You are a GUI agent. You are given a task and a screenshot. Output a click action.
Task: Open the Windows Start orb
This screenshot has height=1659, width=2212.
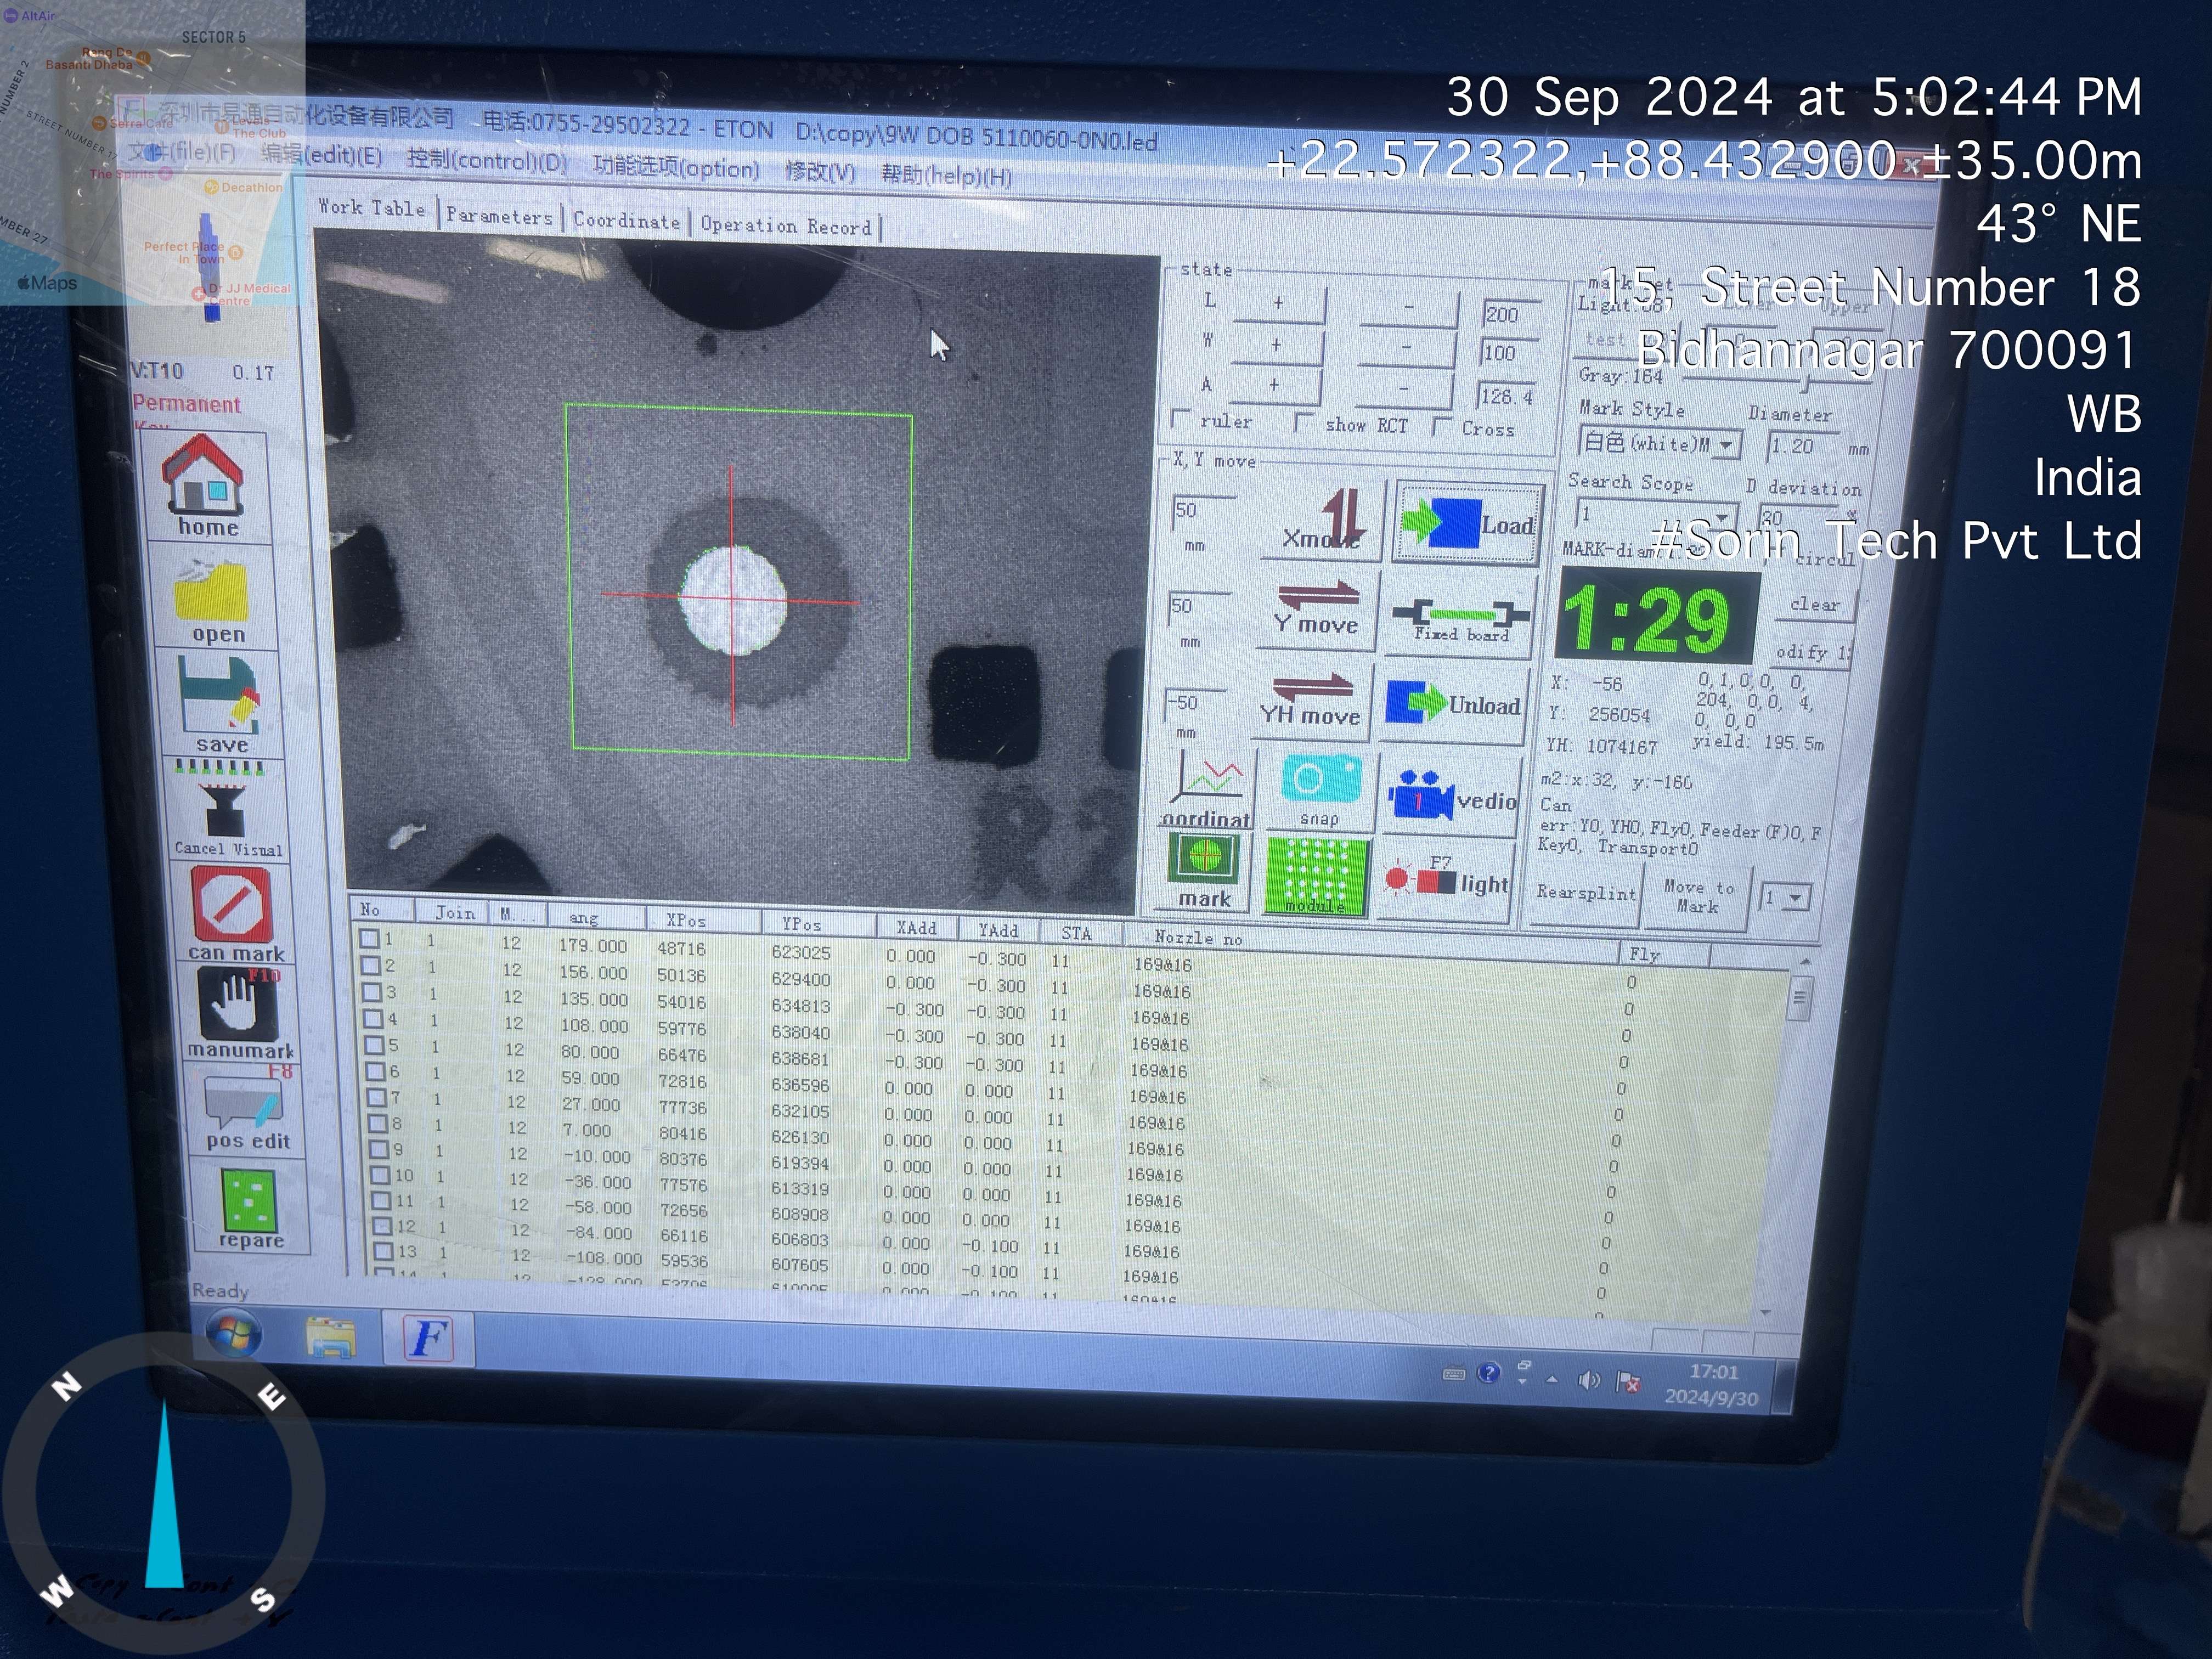[234, 1334]
